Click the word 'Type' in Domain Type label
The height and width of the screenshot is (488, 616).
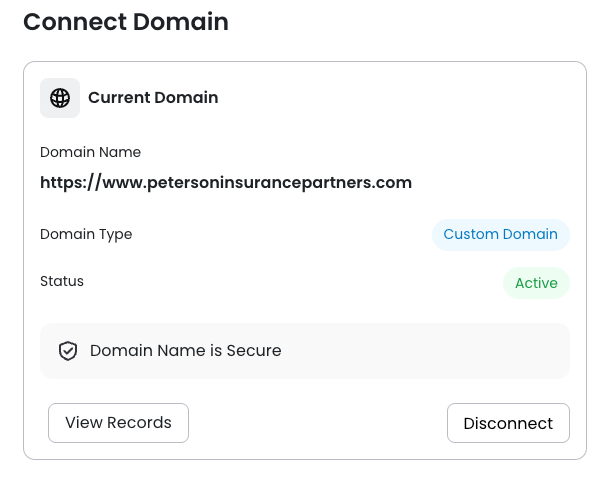[115, 234]
